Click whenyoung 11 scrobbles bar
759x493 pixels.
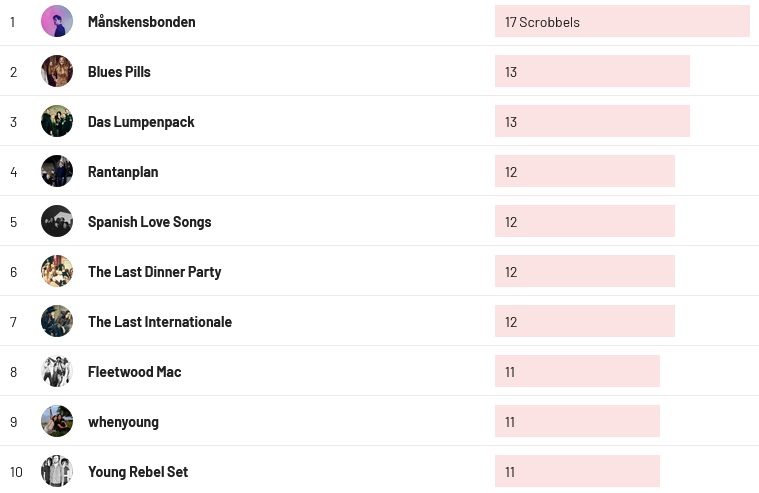(x=576, y=421)
